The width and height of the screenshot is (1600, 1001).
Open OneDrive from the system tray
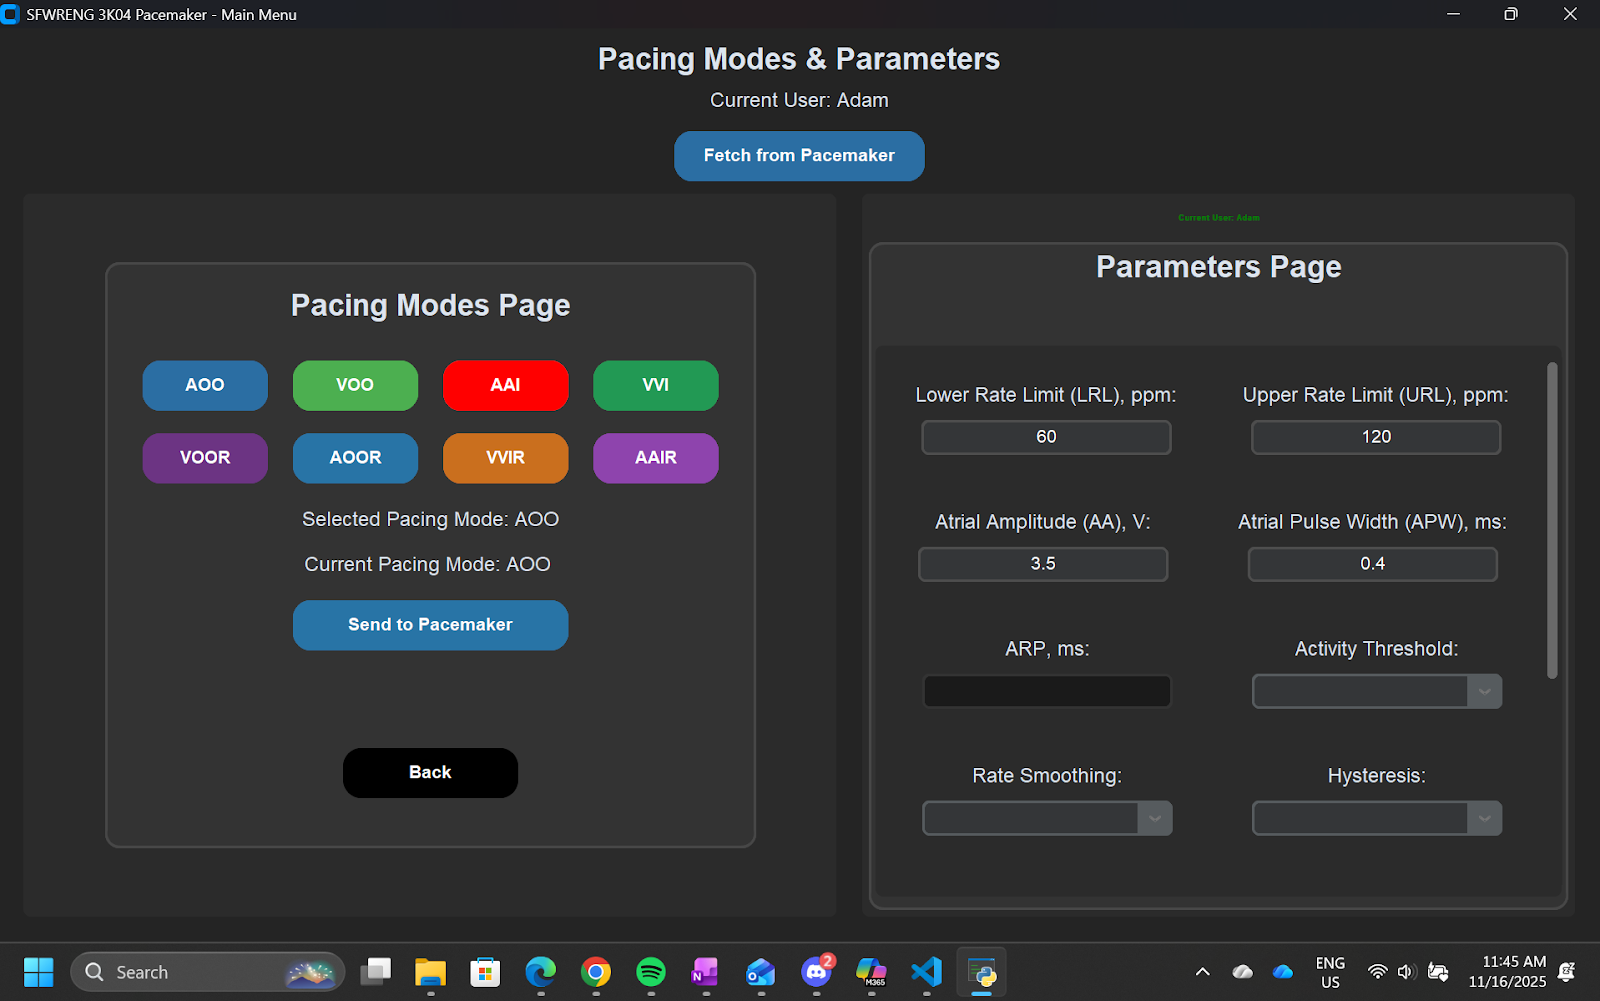1282,971
